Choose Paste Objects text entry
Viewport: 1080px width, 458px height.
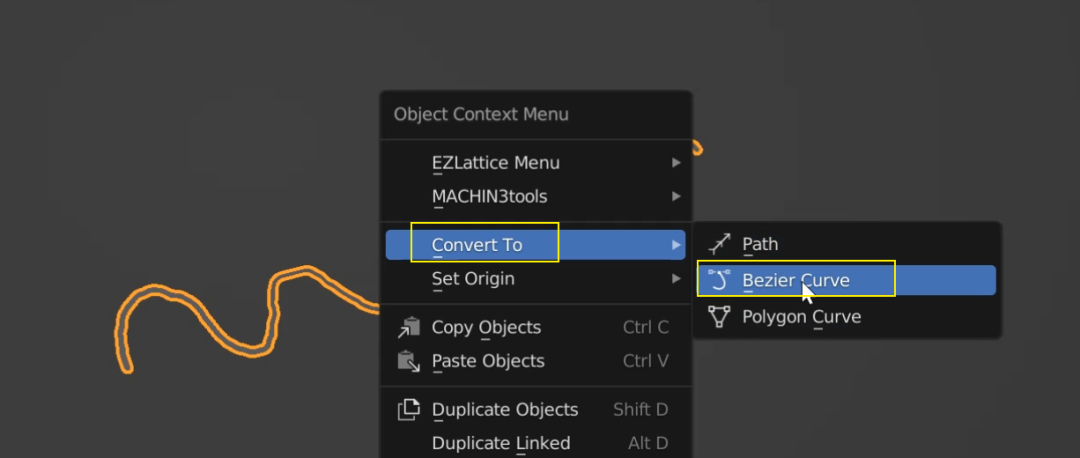pos(488,361)
